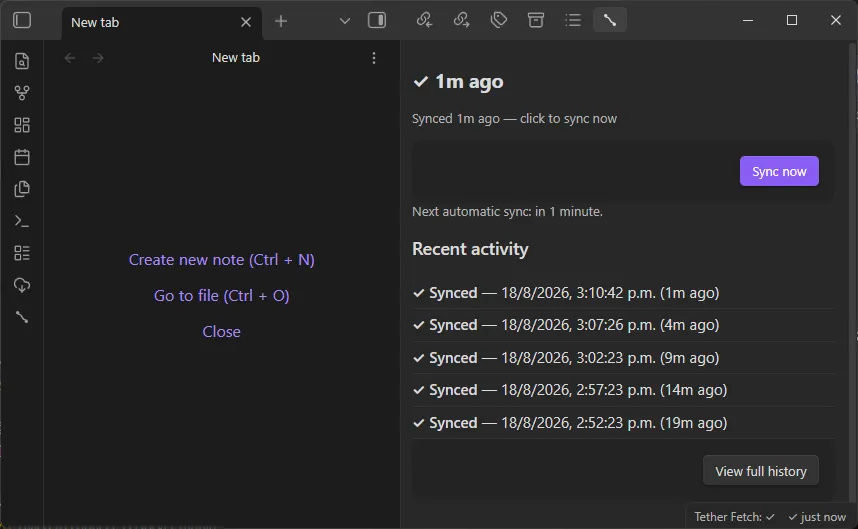Open the outline list panel icon
The image size is (858, 529).
point(573,20)
